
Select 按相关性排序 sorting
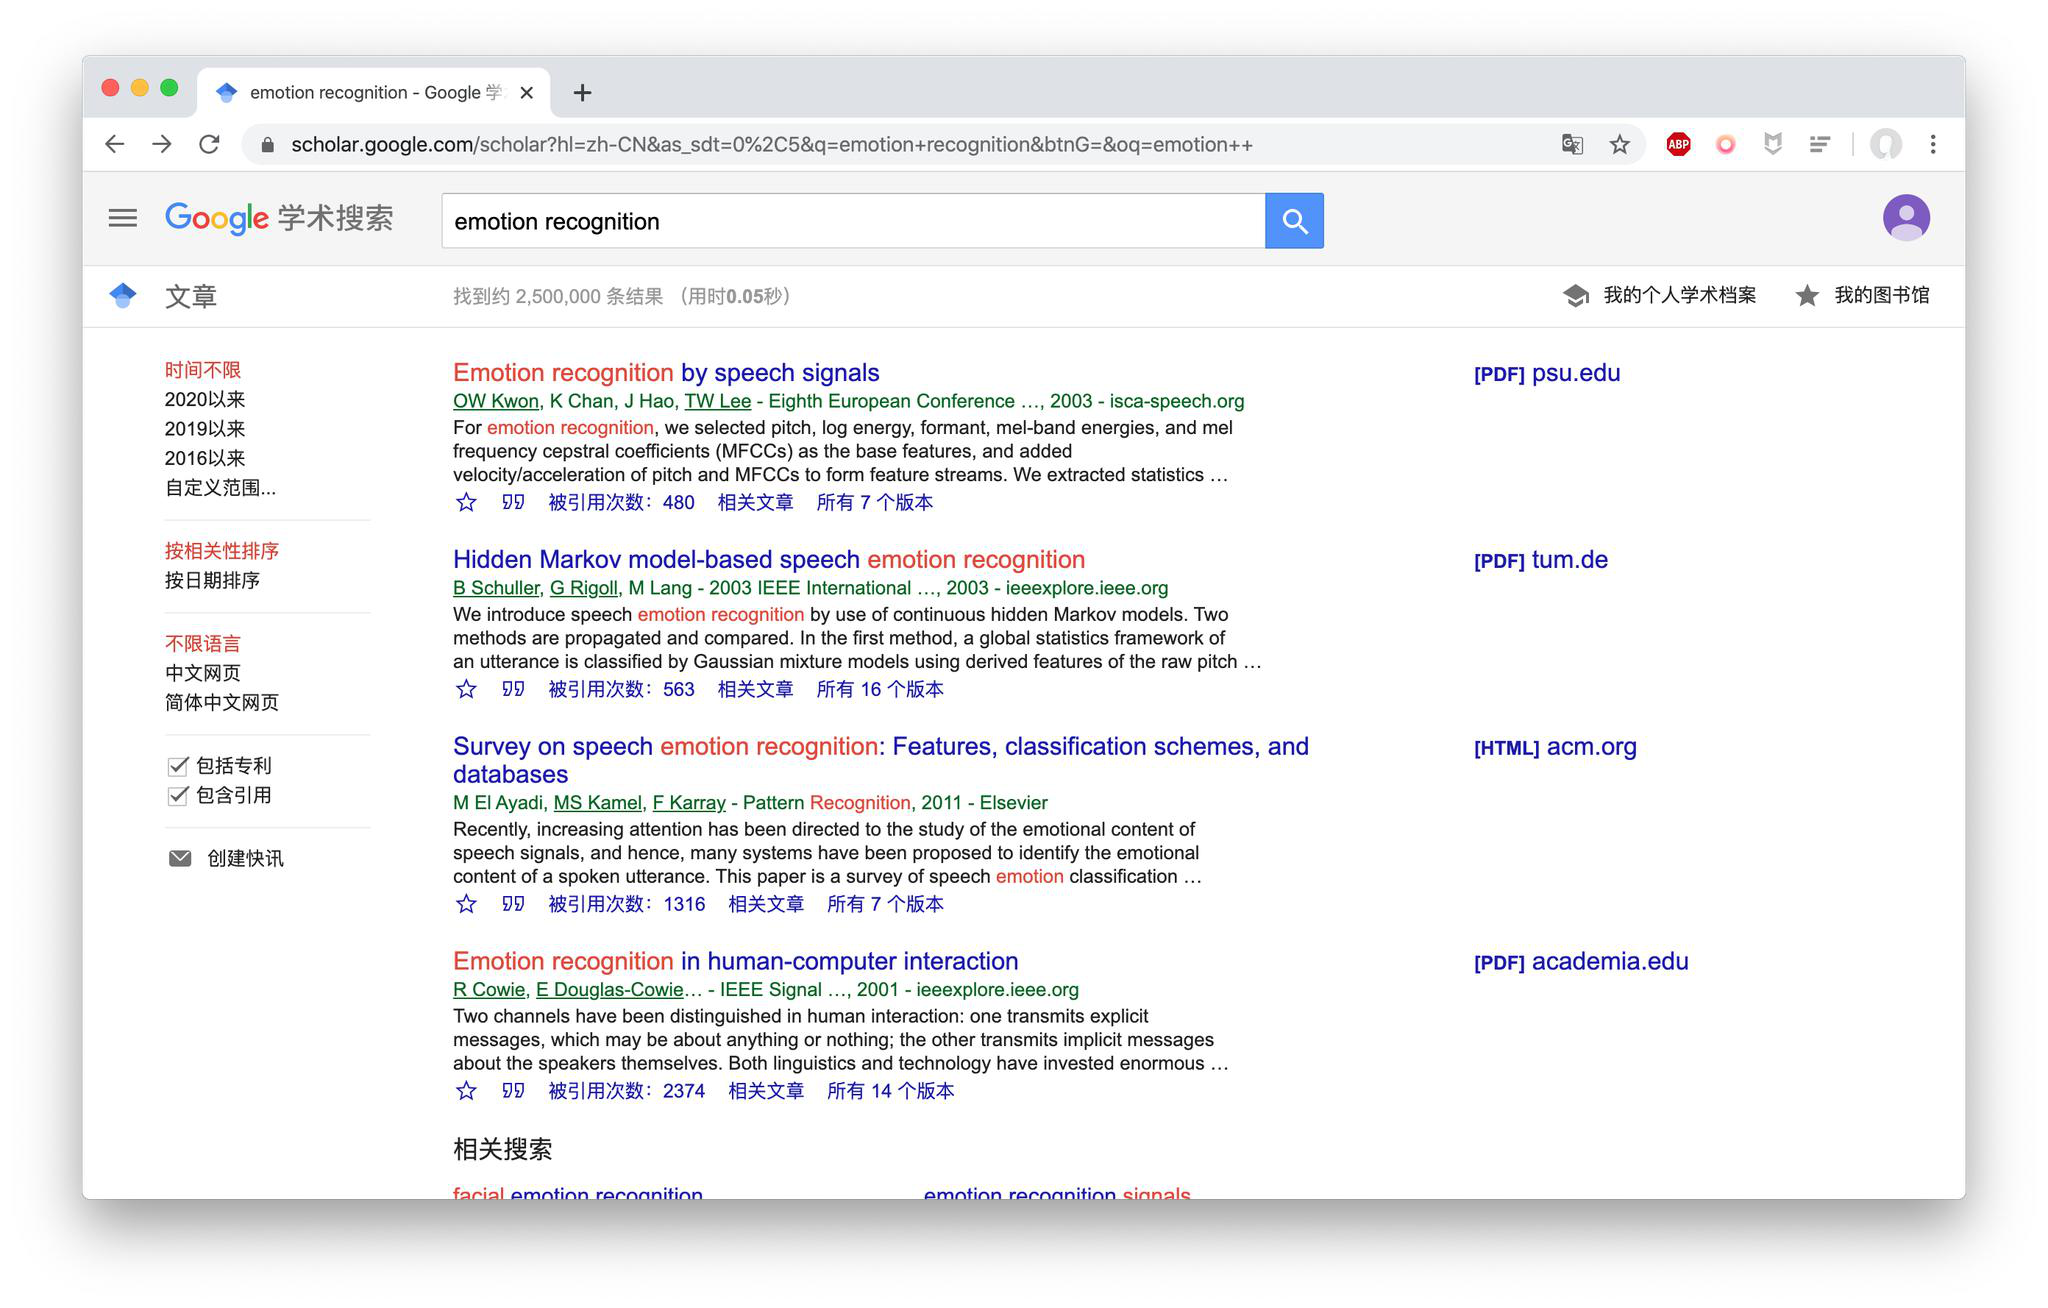tap(222, 551)
